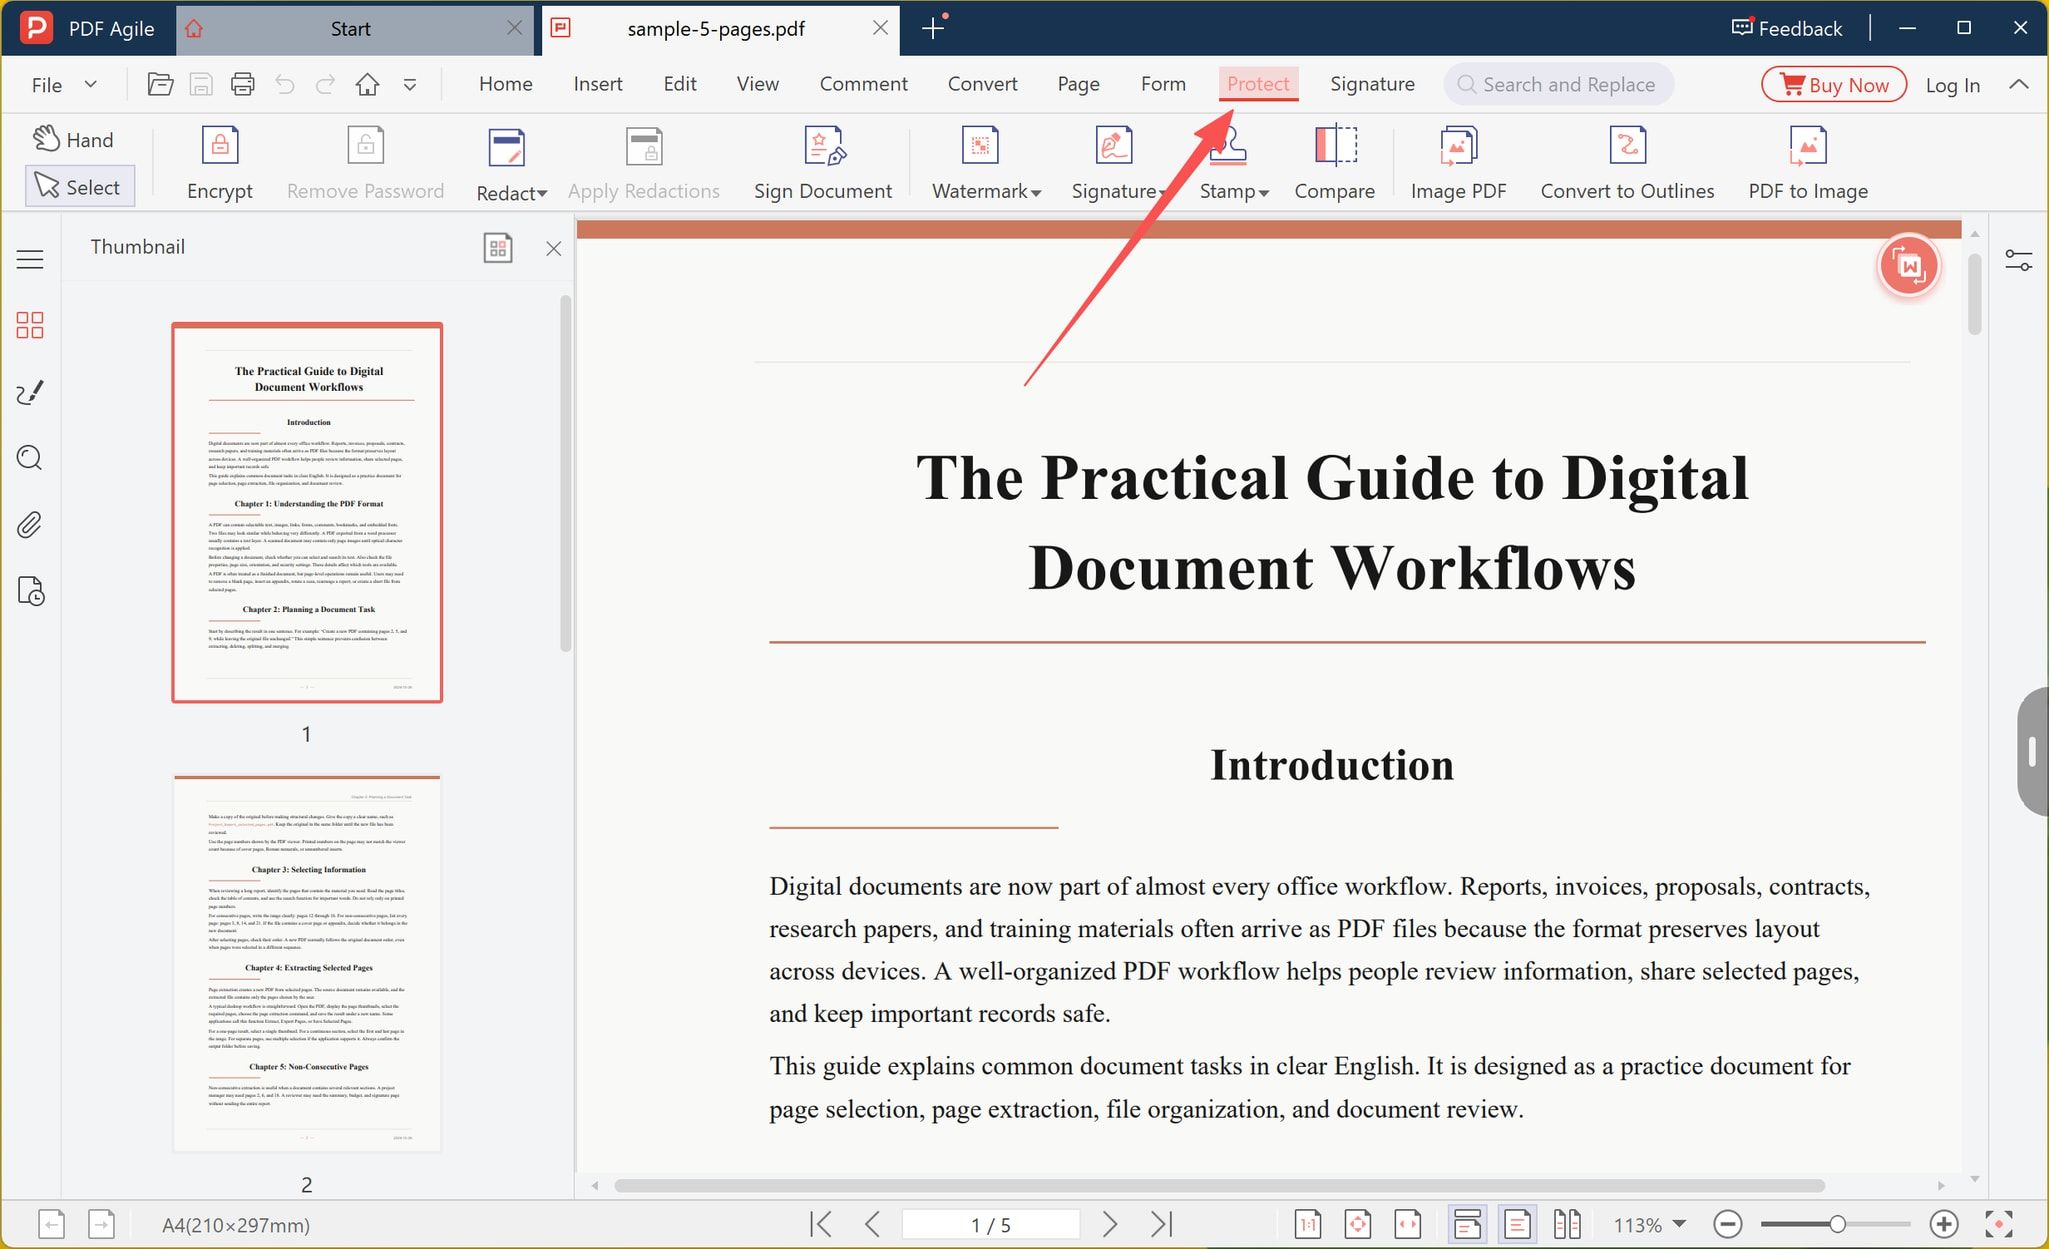Click the Print icon

pyautogui.click(x=243, y=84)
